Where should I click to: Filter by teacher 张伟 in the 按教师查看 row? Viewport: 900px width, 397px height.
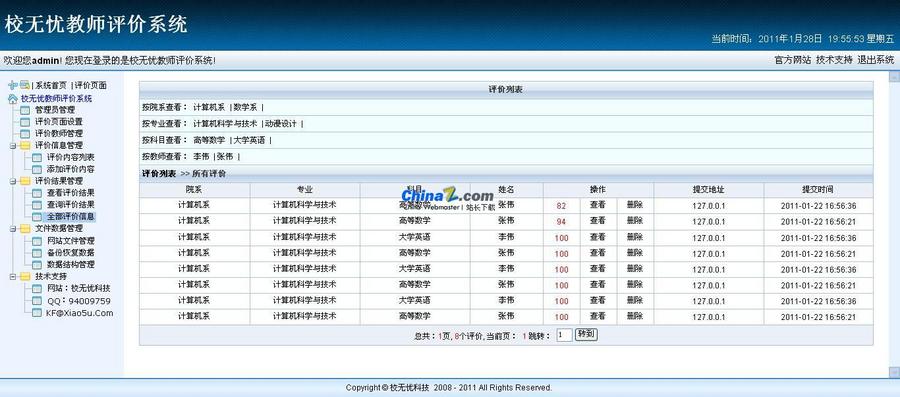(x=225, y=156)
